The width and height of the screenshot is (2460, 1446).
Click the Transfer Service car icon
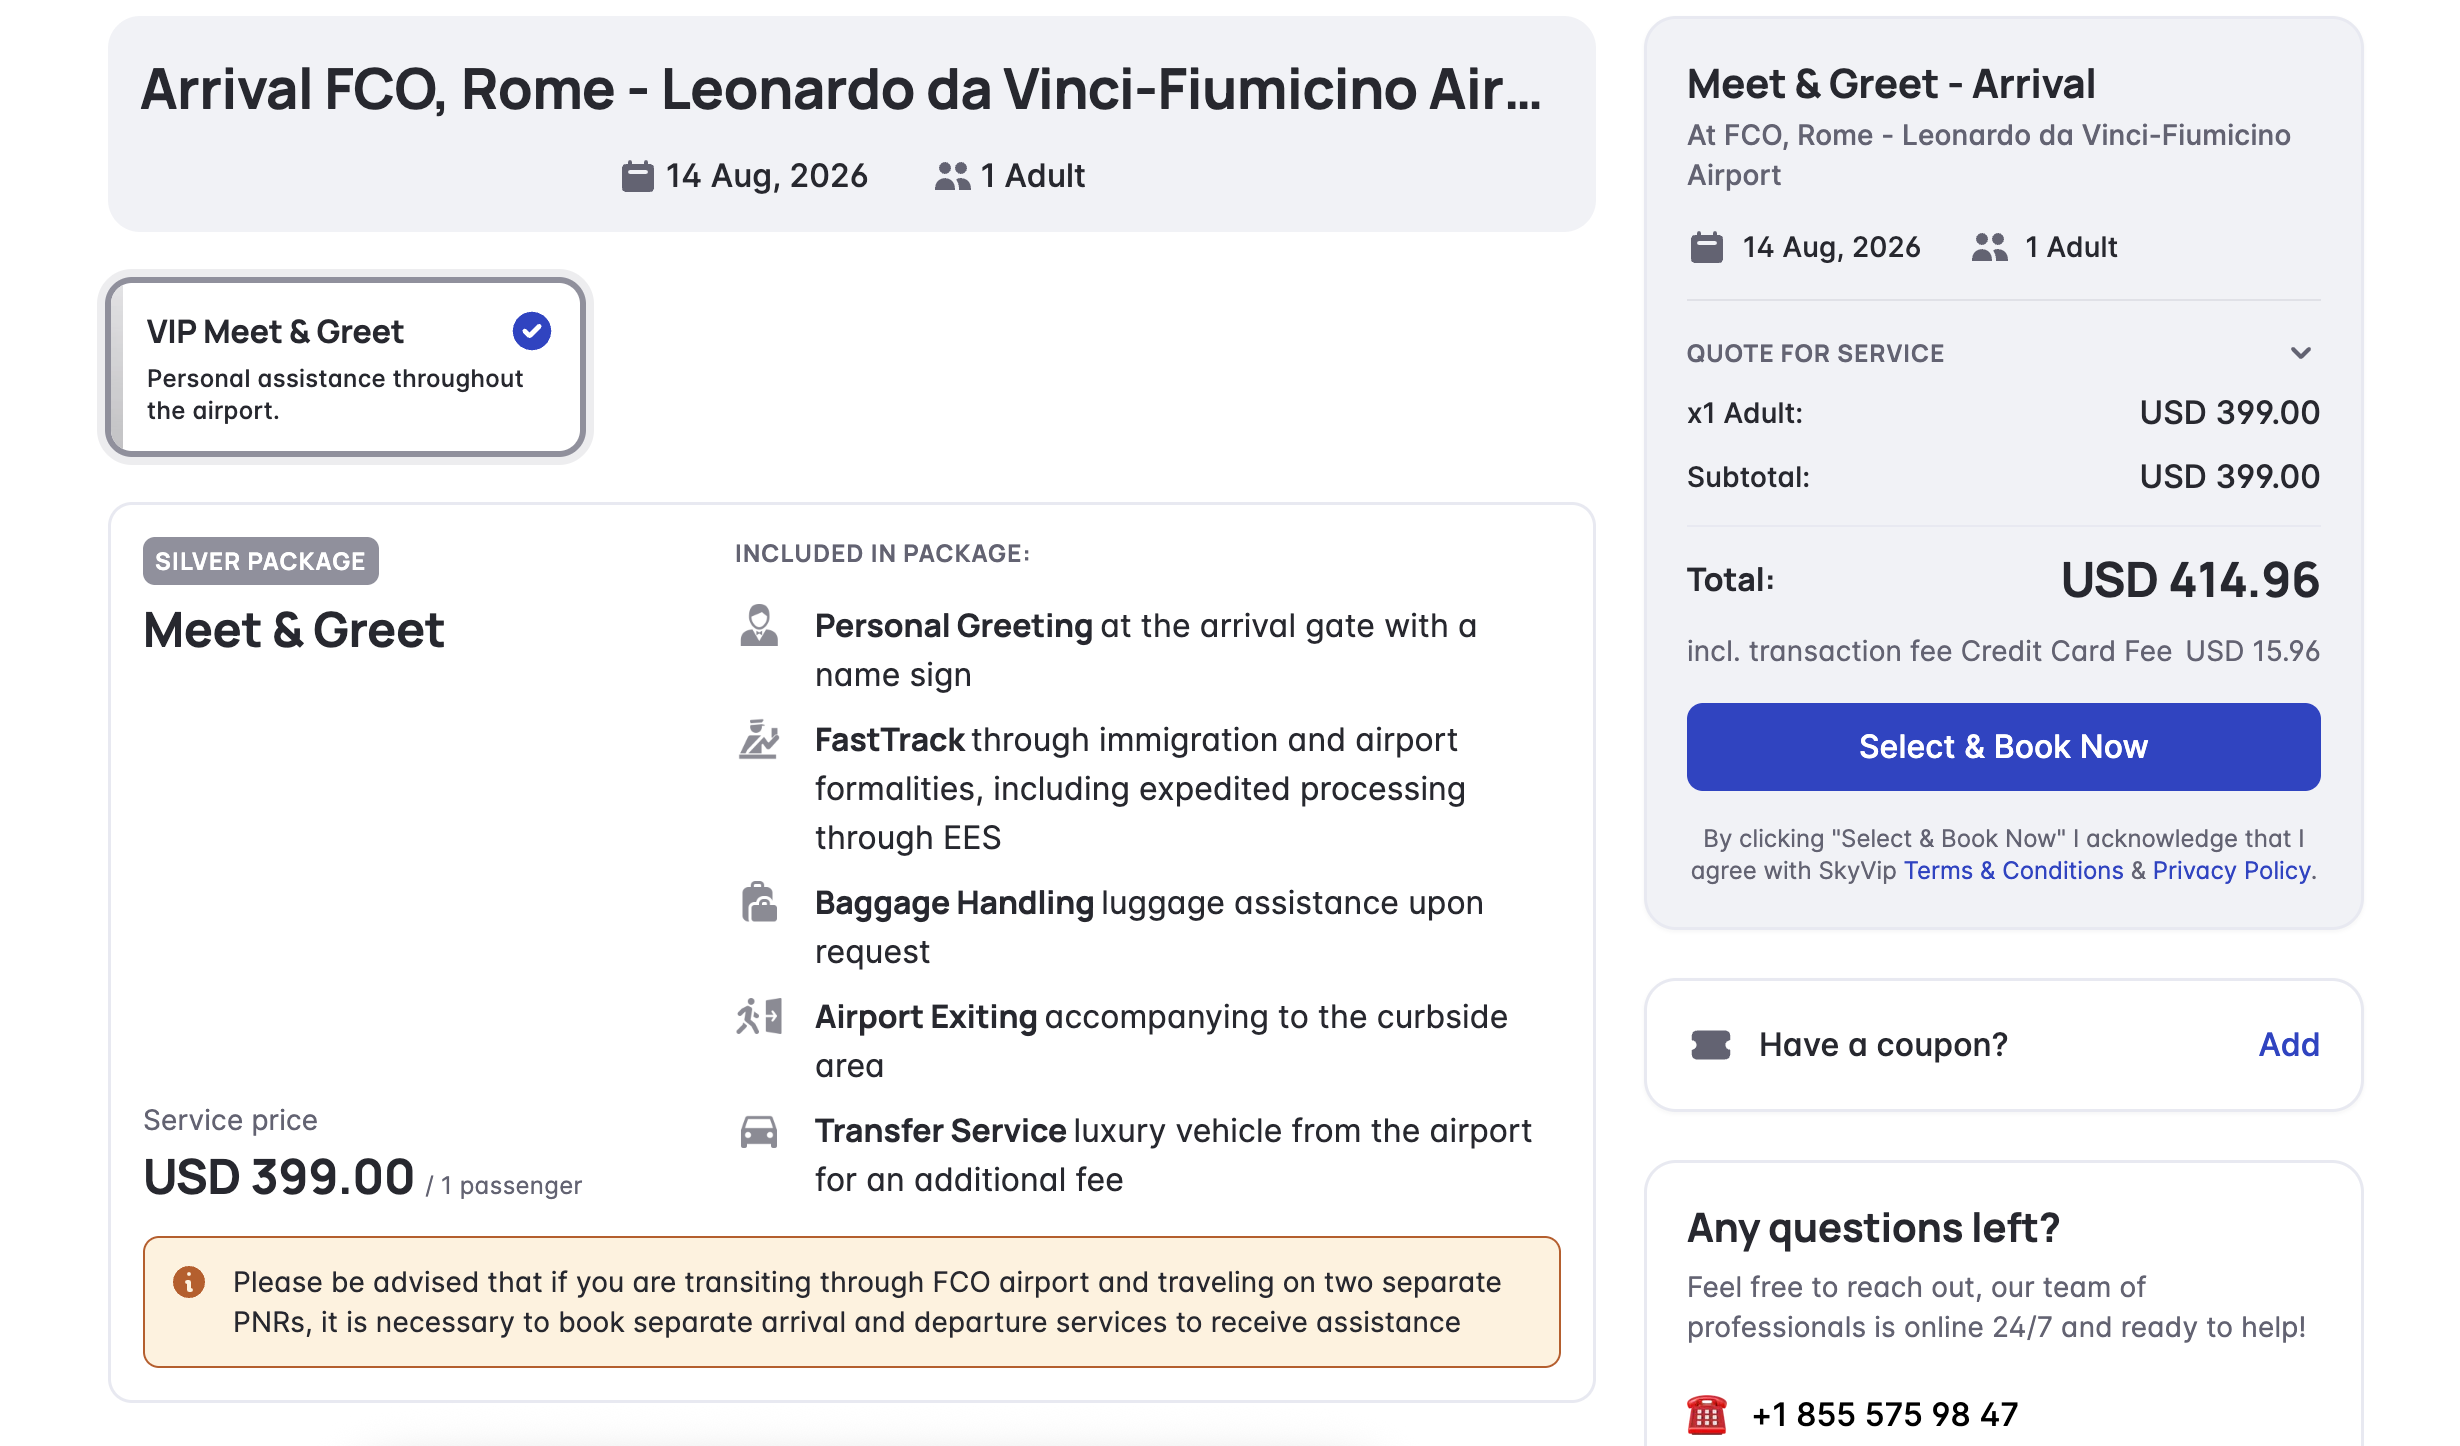point(759,1132)
